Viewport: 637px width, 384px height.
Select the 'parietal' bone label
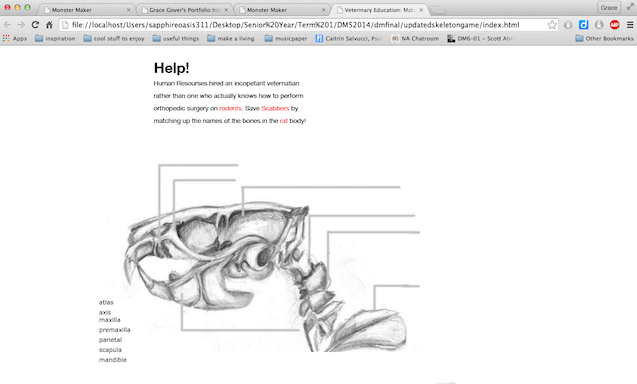[x=110, y=340]
